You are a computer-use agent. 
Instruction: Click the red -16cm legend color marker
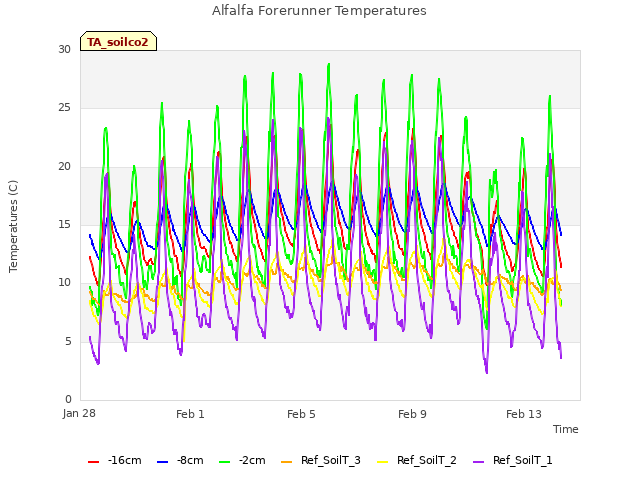pos(93,462)
